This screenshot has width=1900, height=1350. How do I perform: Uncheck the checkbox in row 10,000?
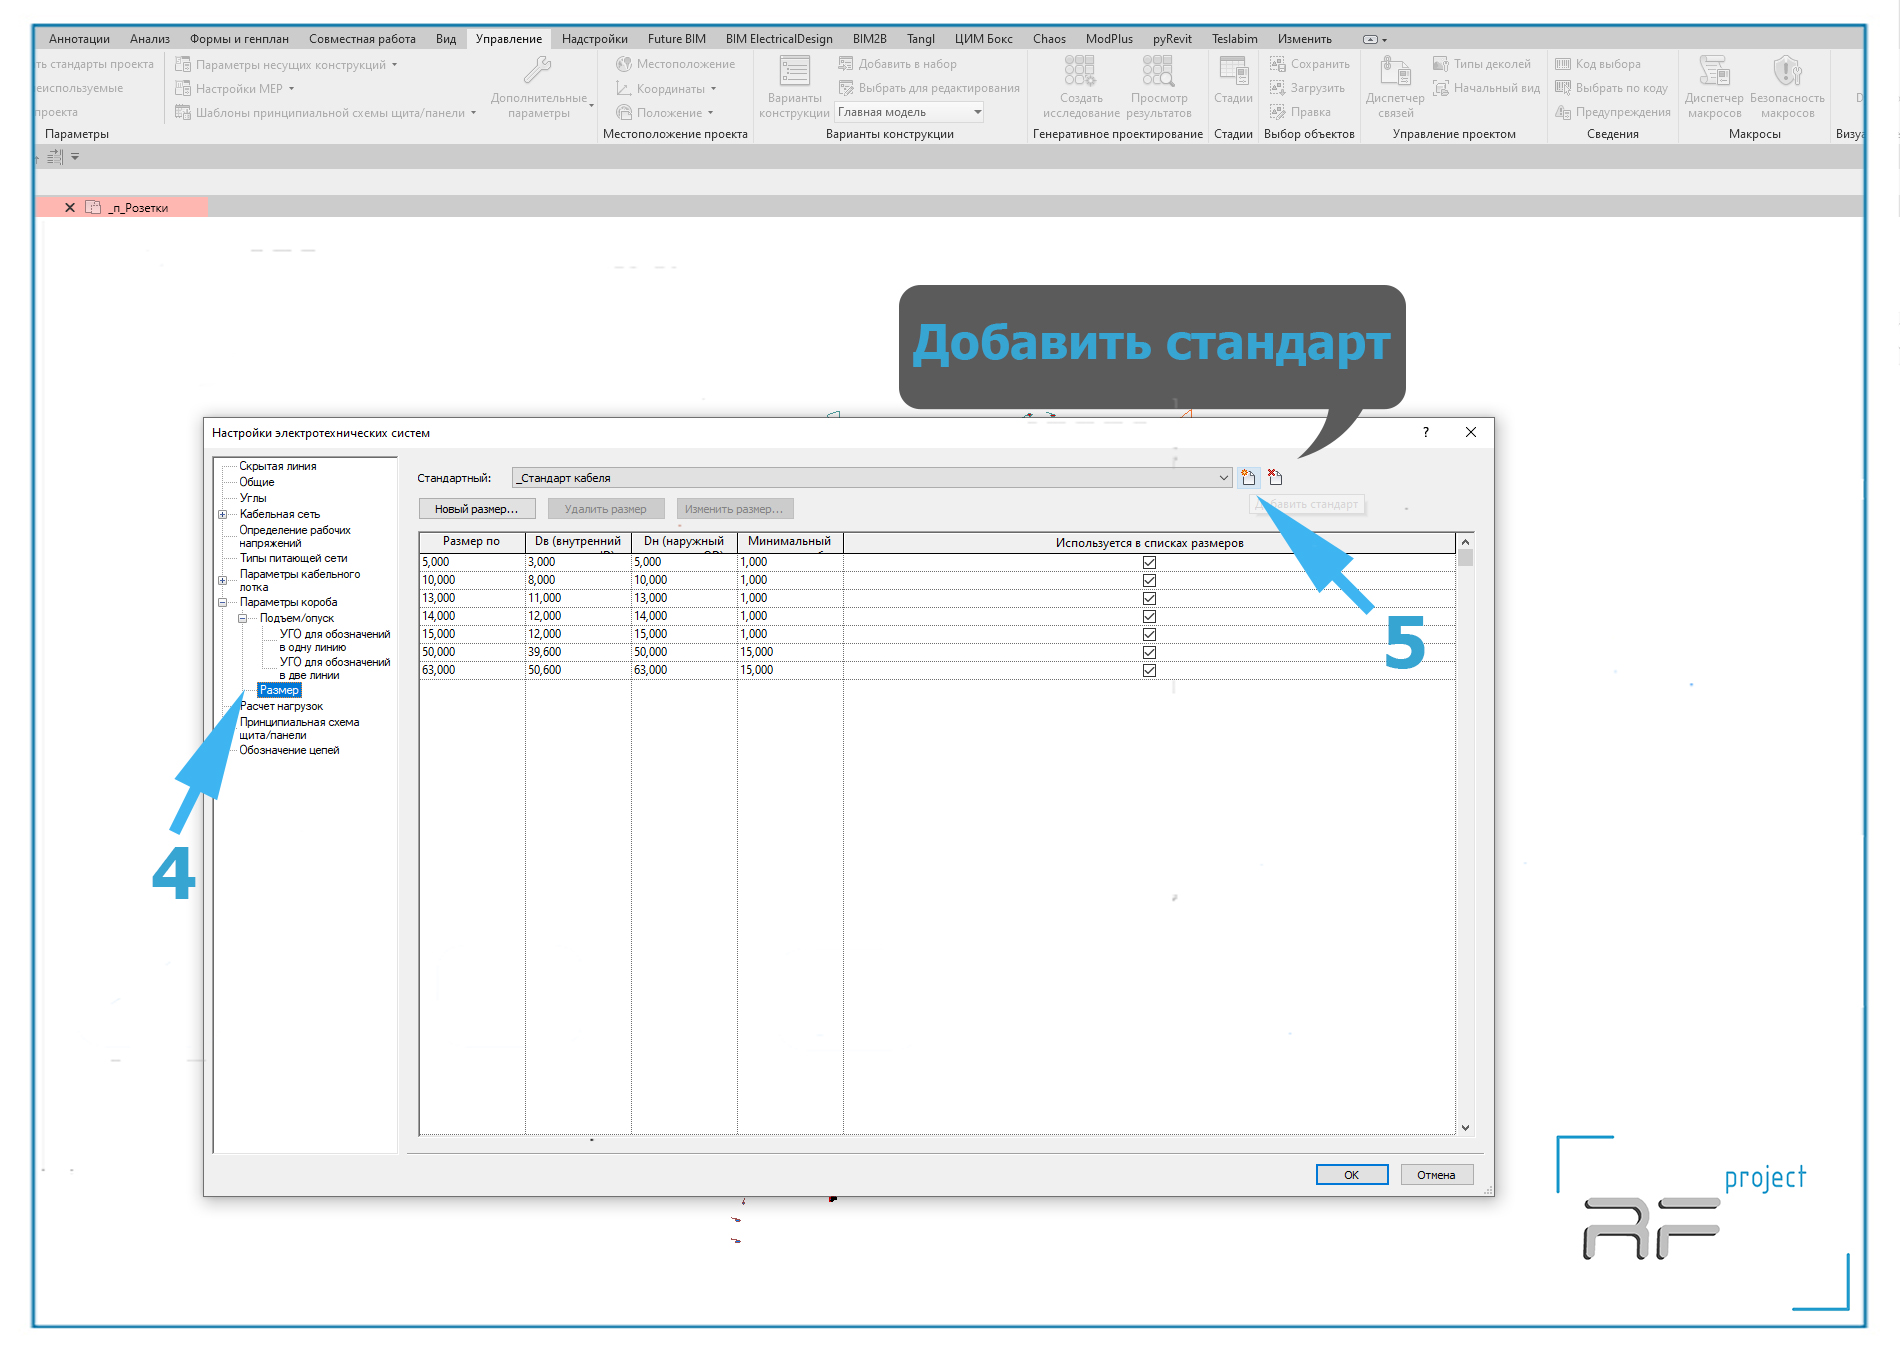(x=1149, y=580)
